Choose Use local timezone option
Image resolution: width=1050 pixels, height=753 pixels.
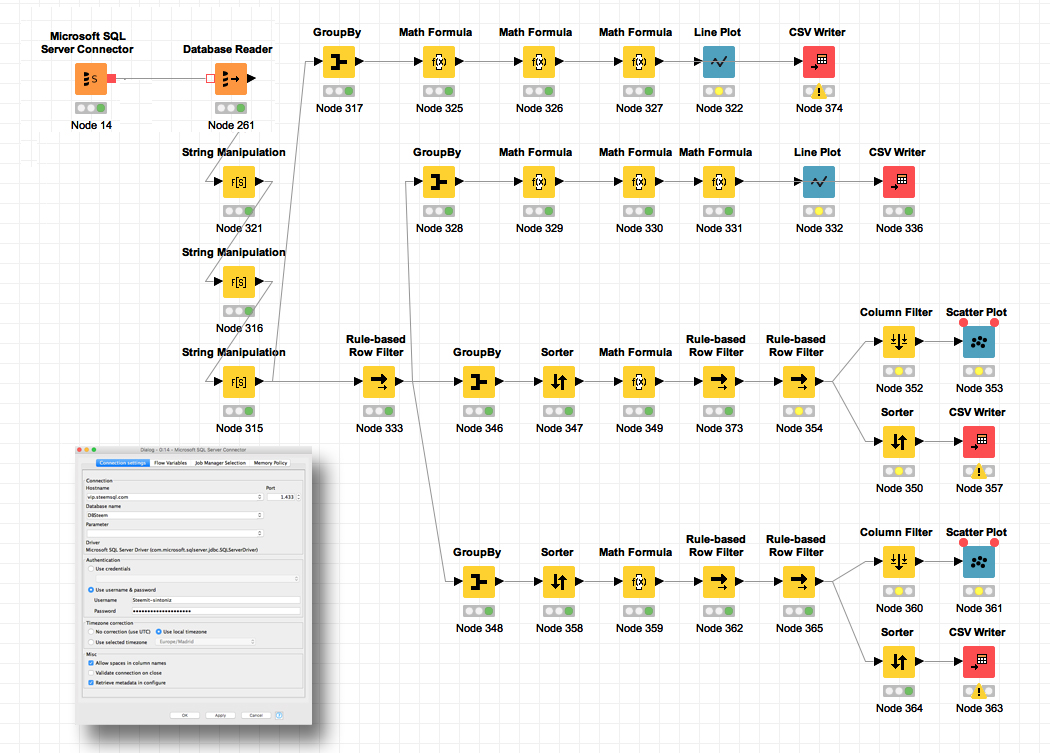pos(159,632)
